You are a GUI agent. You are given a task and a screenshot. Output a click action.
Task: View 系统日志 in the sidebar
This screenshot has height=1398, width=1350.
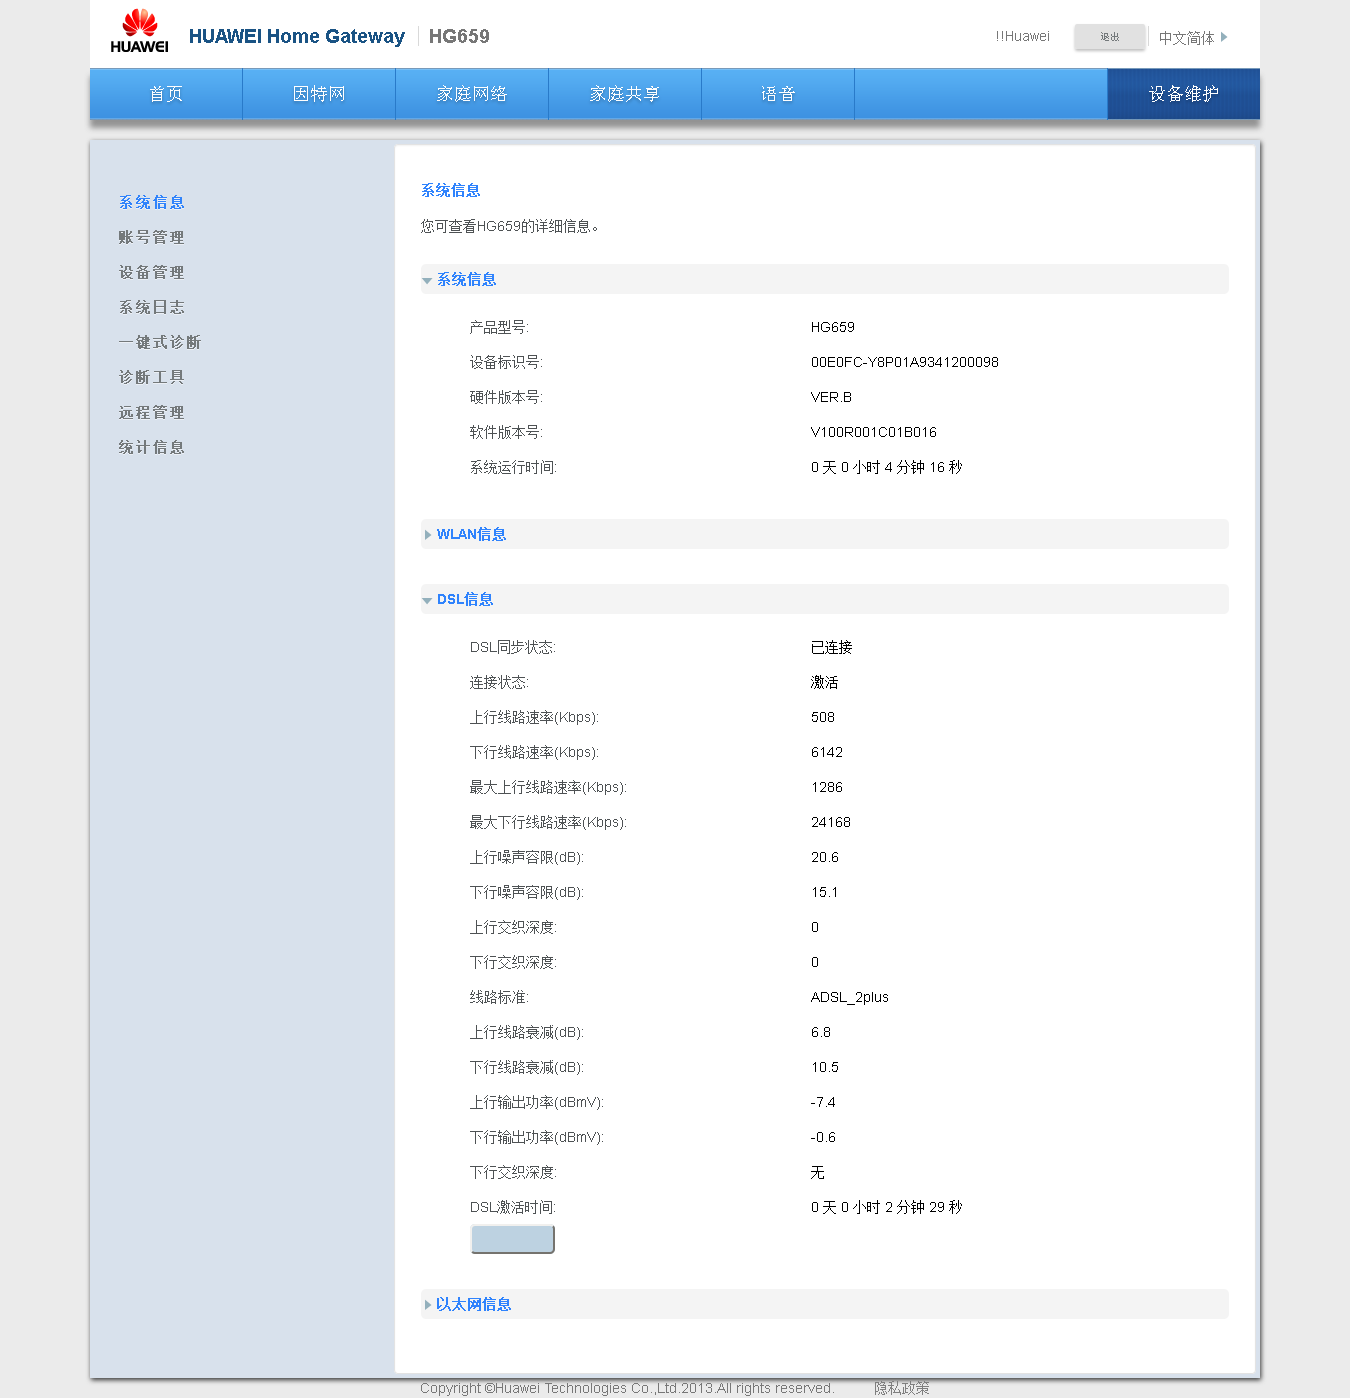click(x=152, y=307)
